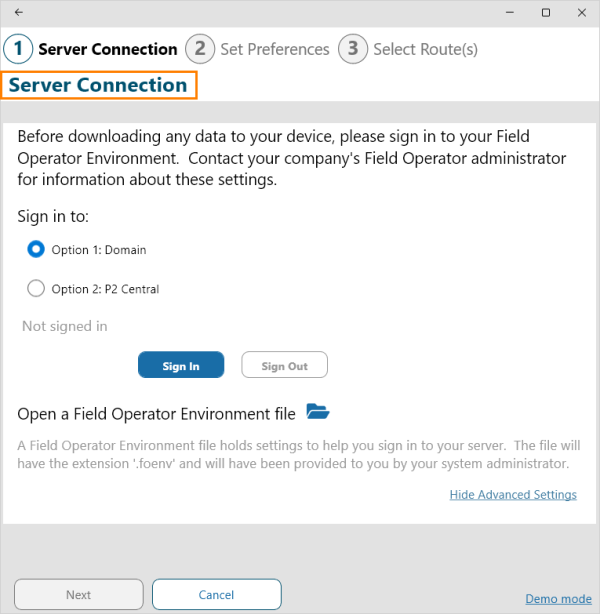The image size is (600, 614).
Task: Collapse with Hide Advanced Settings link
Action: pyautogui.click(x=513, y=494)
